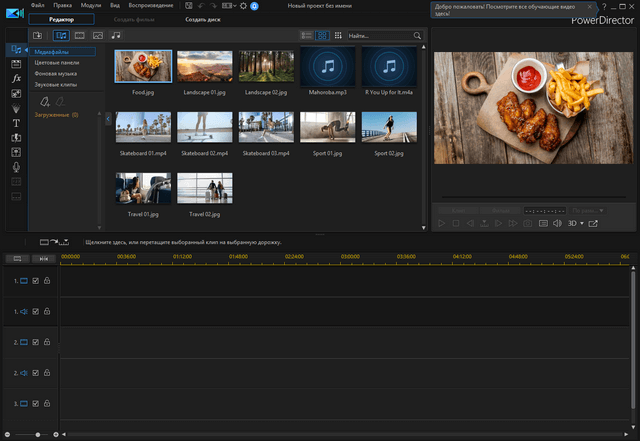Open the Title room (T icon)

click(x=17, y=122)
